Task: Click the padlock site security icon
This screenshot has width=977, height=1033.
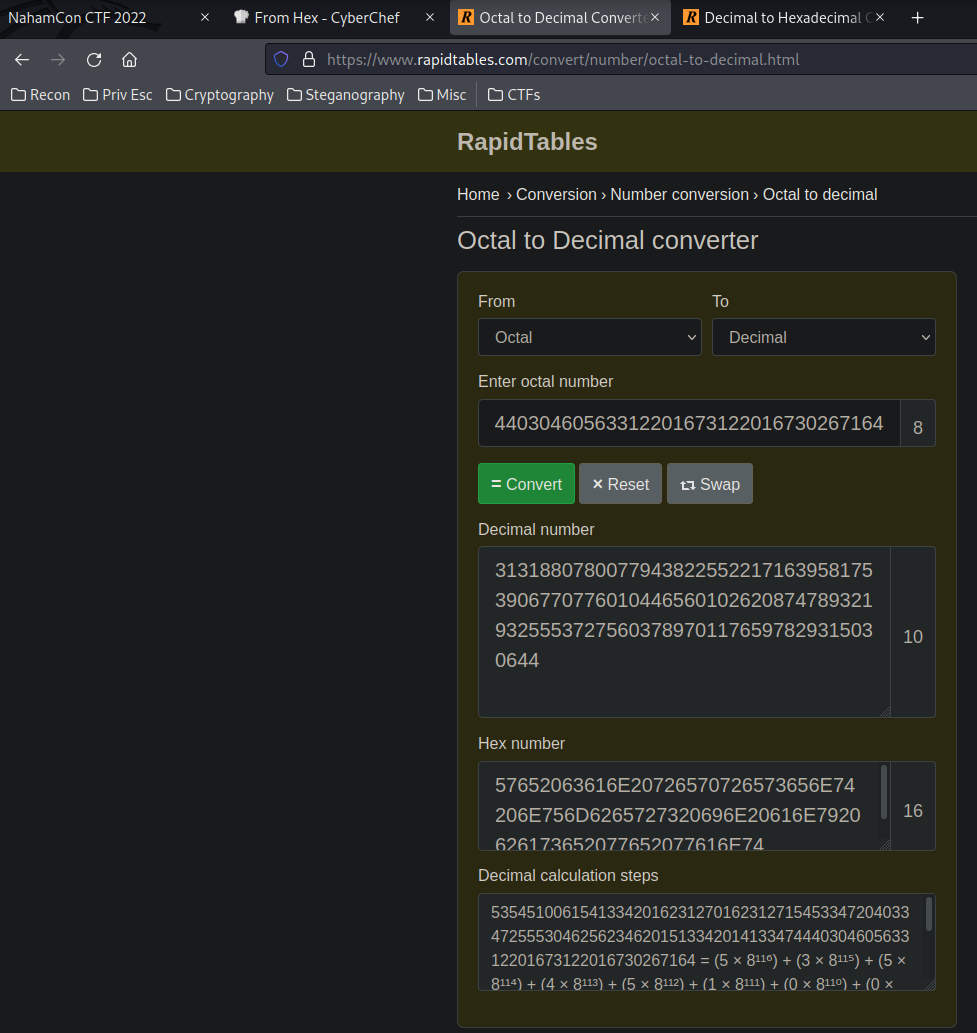Action: pyautogui.click(x=308, y=59)
